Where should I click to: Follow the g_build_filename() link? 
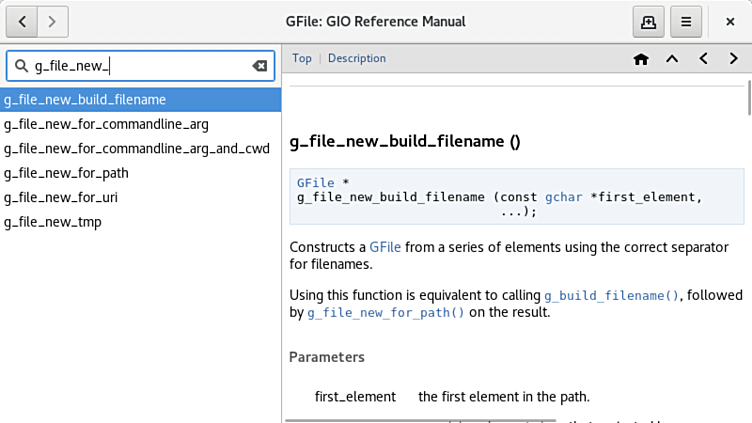pyautogui.click(x=611, y=296)
